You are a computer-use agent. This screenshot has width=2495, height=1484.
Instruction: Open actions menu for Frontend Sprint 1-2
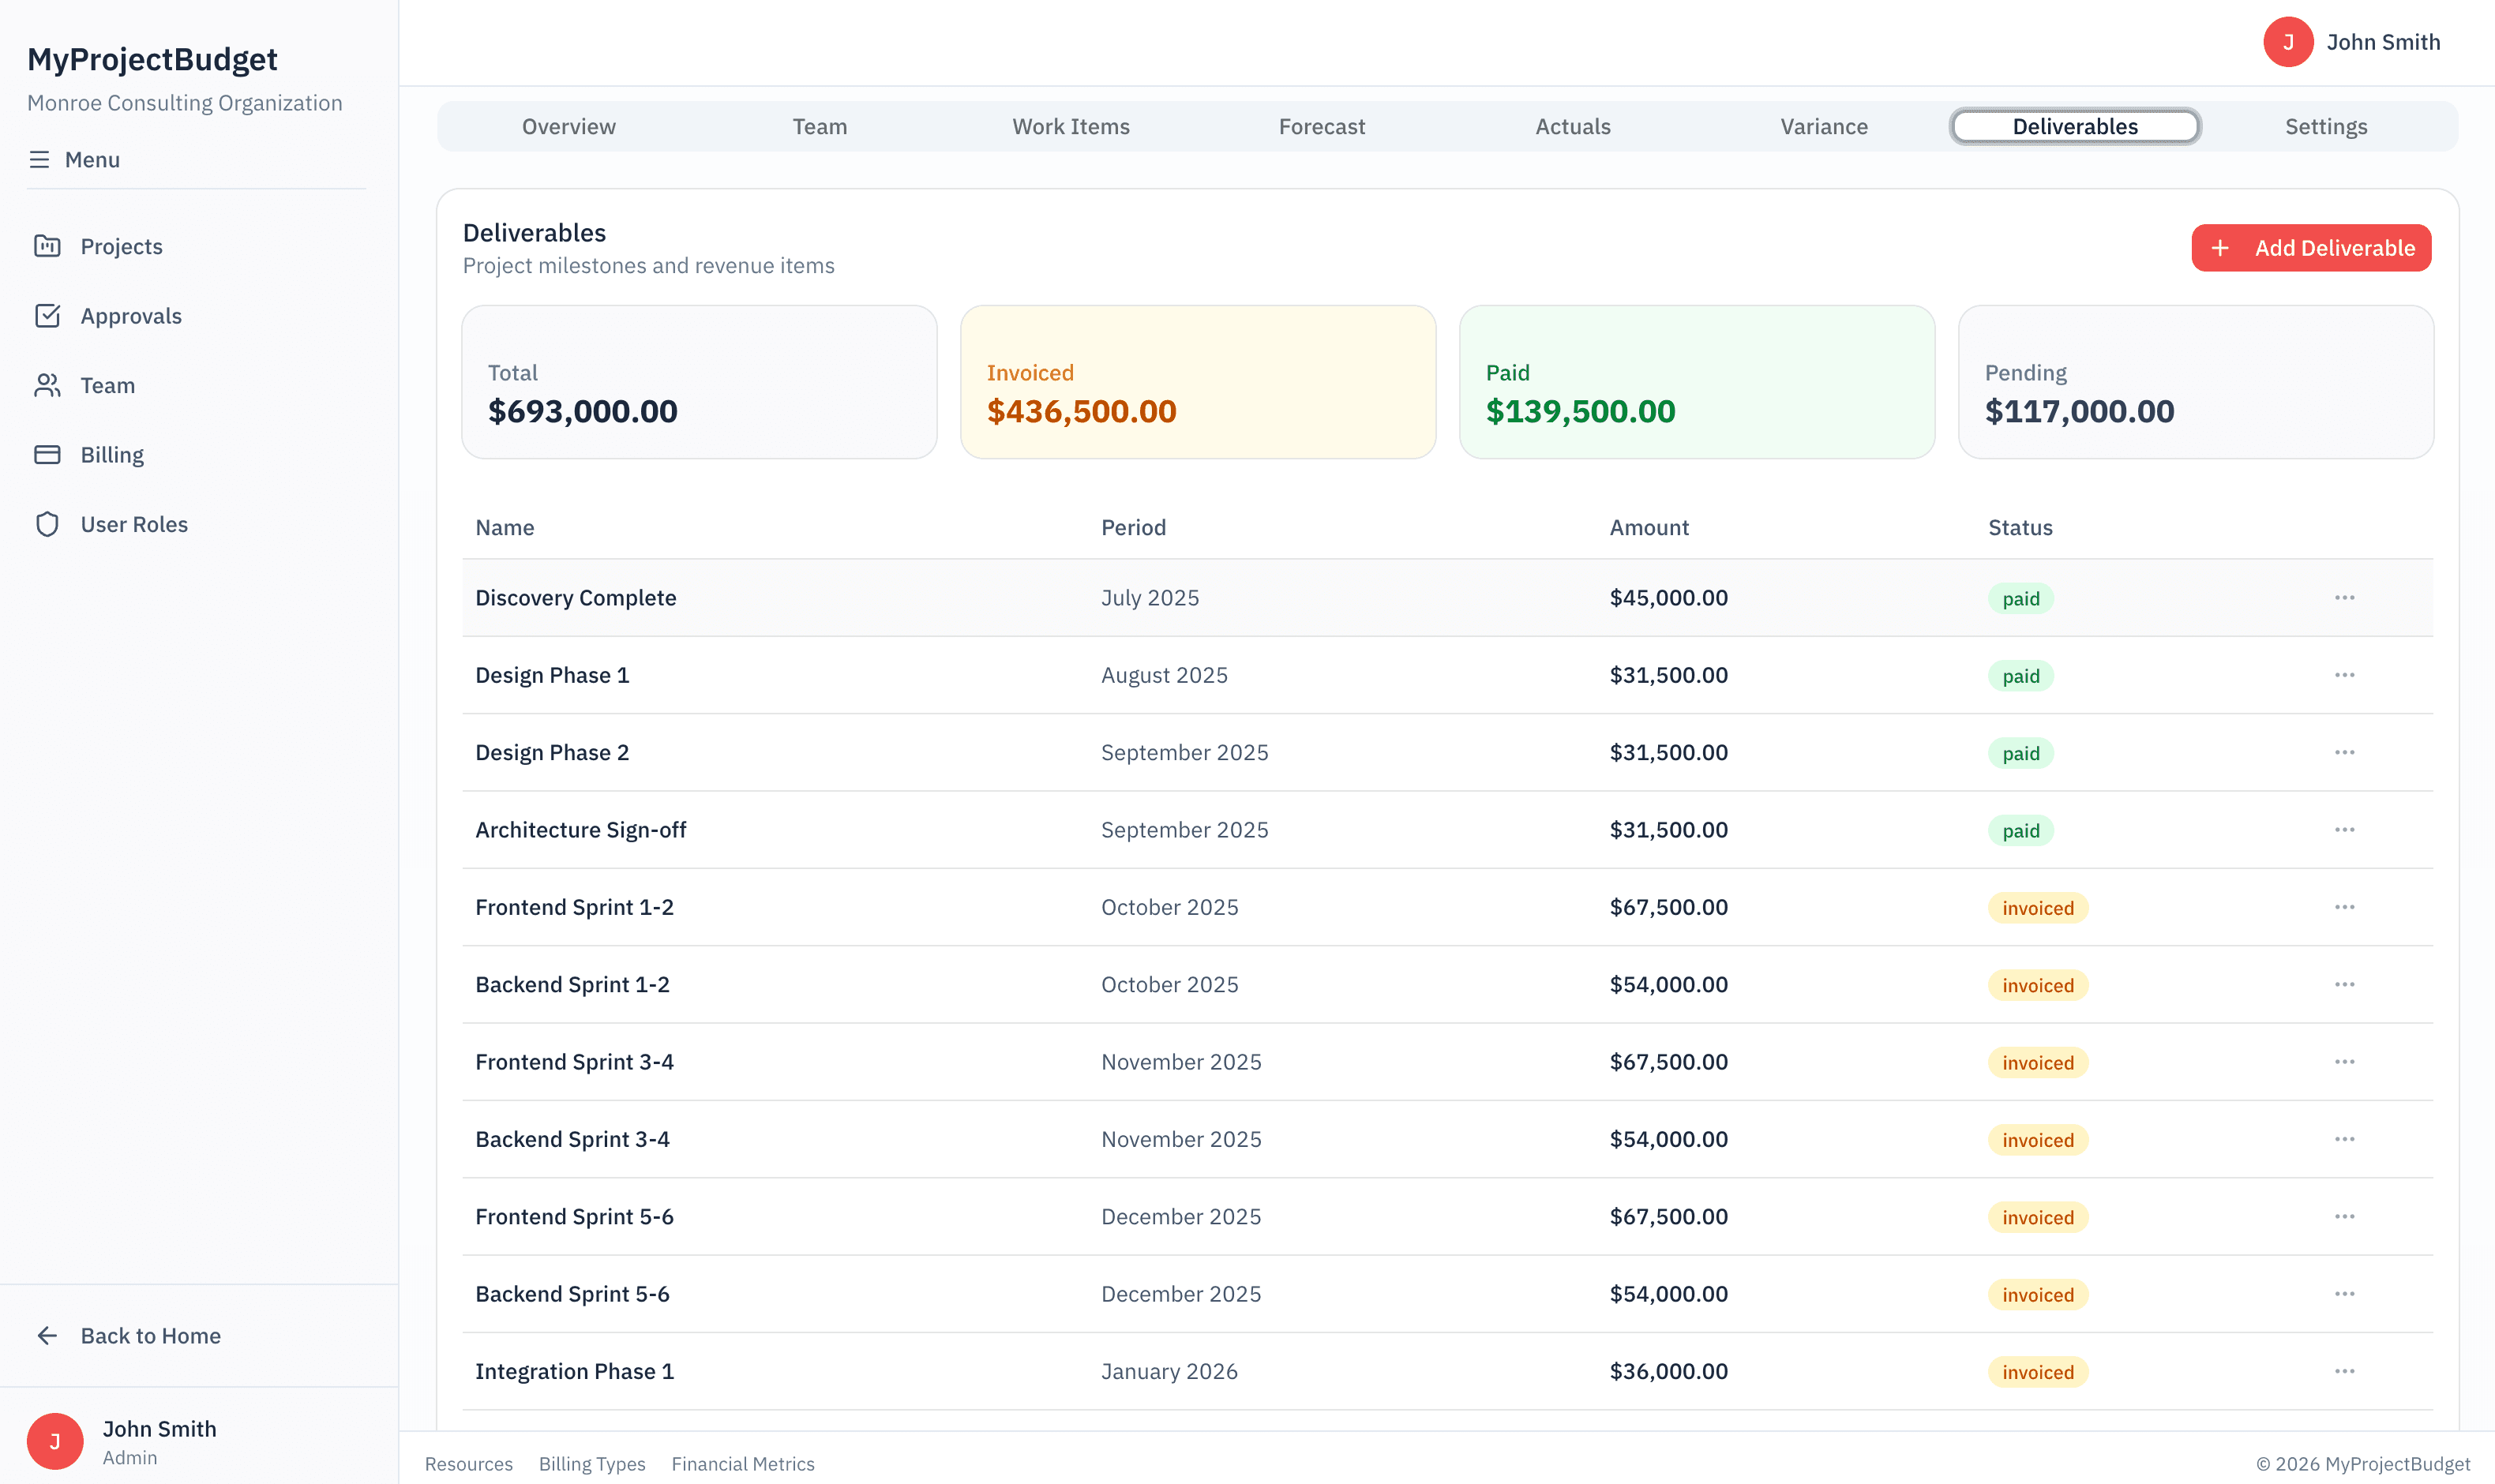point(2345,906)
